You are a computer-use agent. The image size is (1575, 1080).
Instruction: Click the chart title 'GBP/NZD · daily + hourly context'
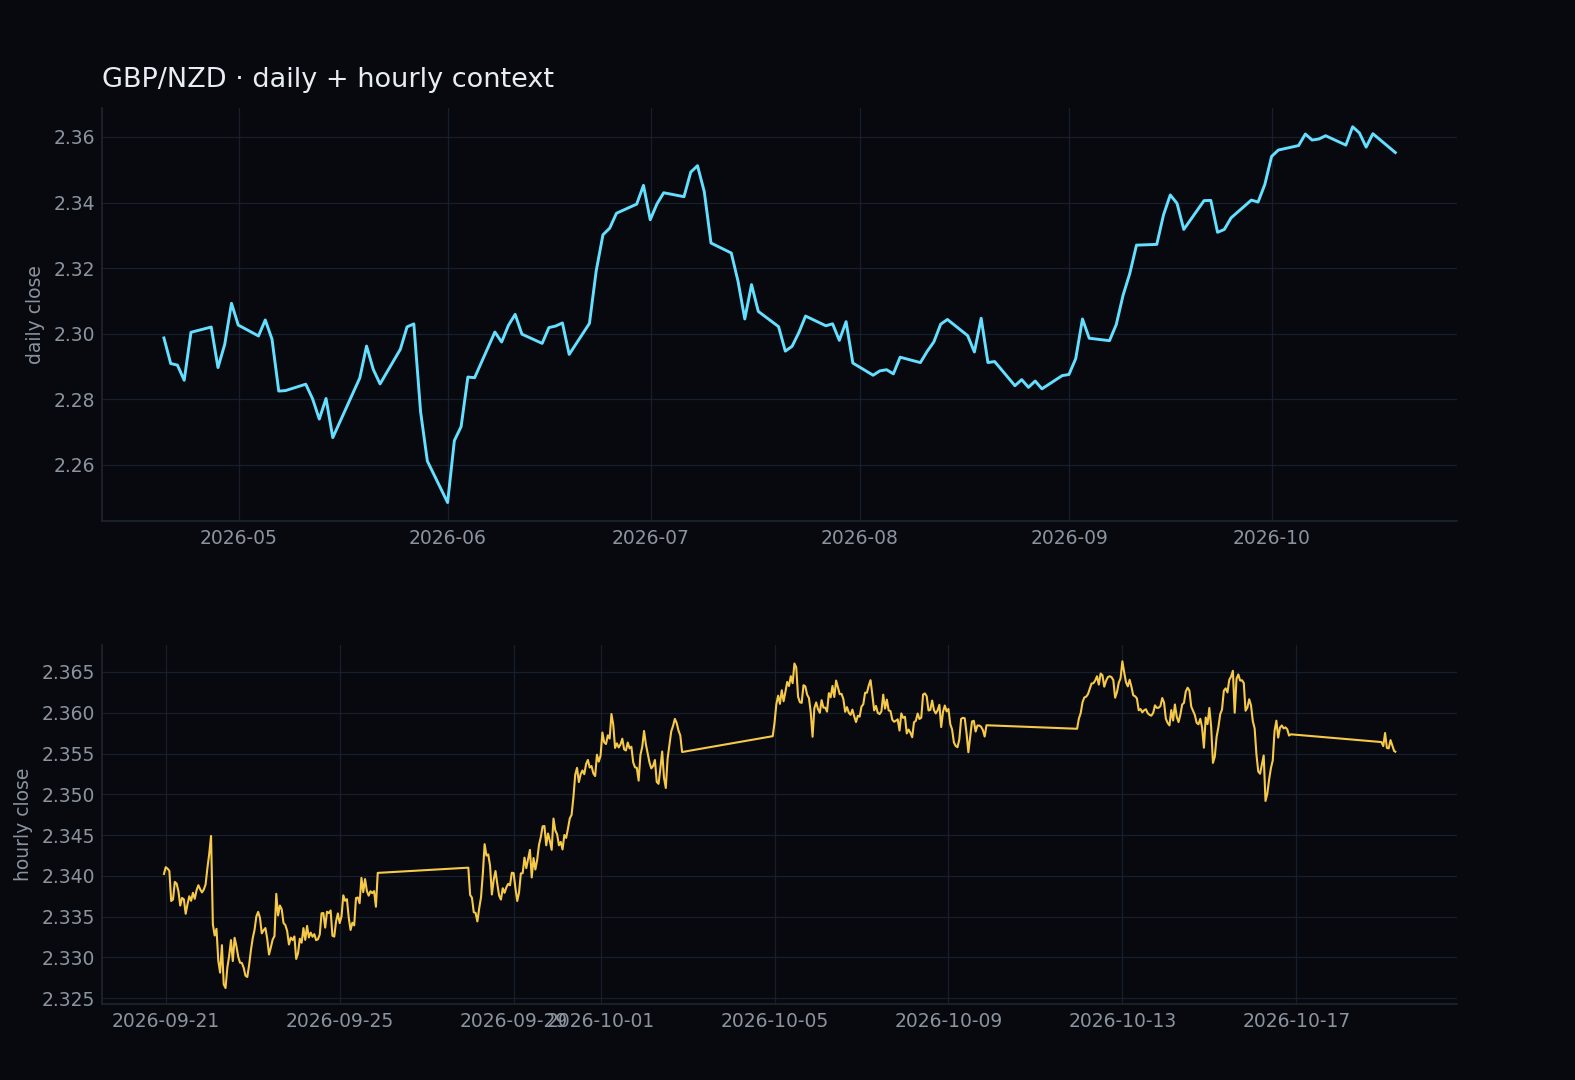(328, 79)
